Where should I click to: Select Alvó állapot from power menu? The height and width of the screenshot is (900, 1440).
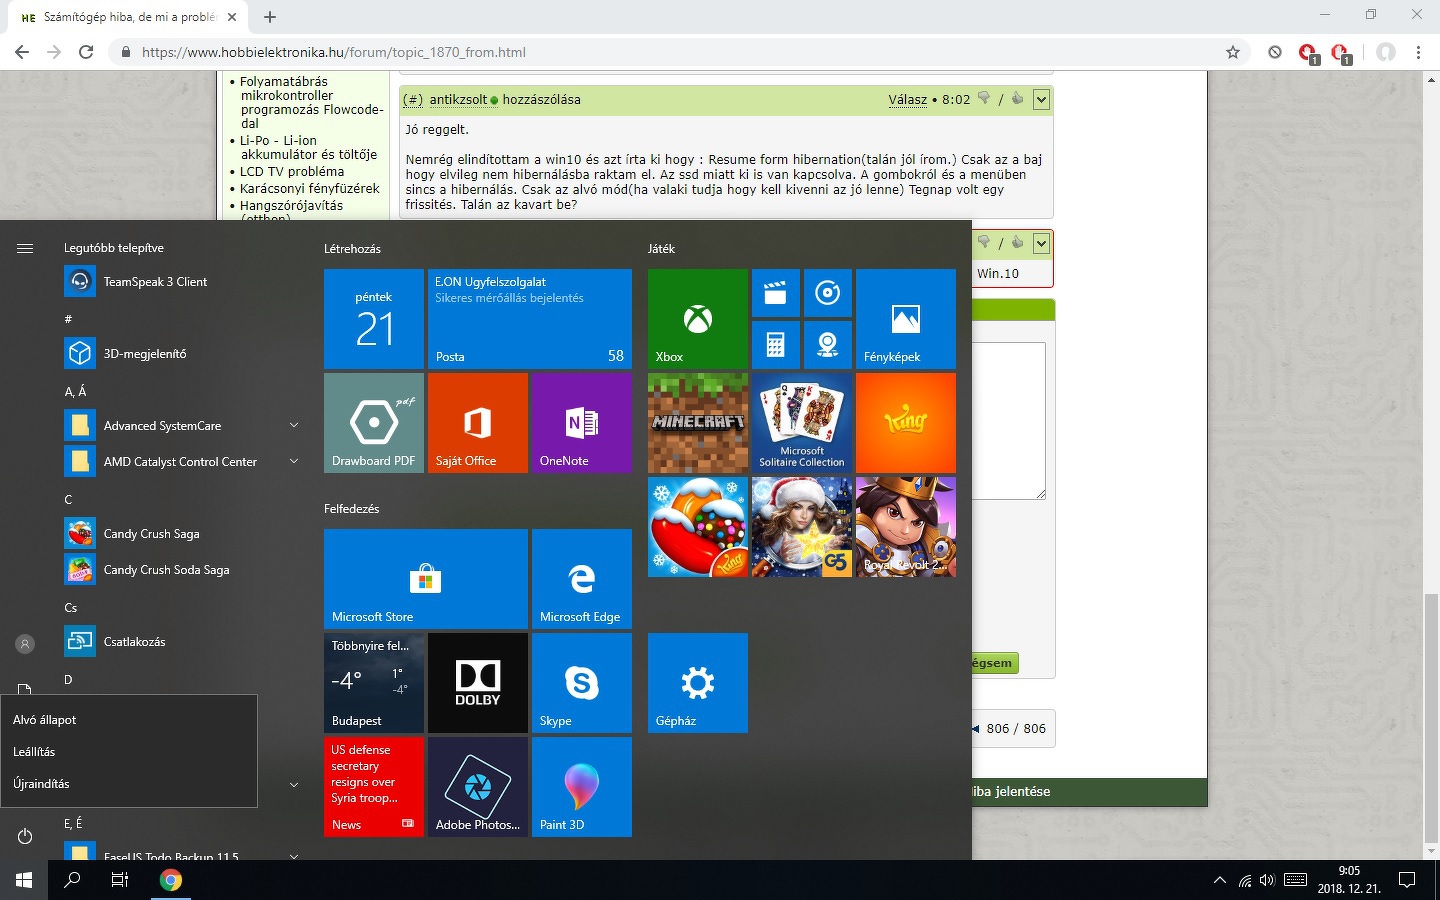129,720
